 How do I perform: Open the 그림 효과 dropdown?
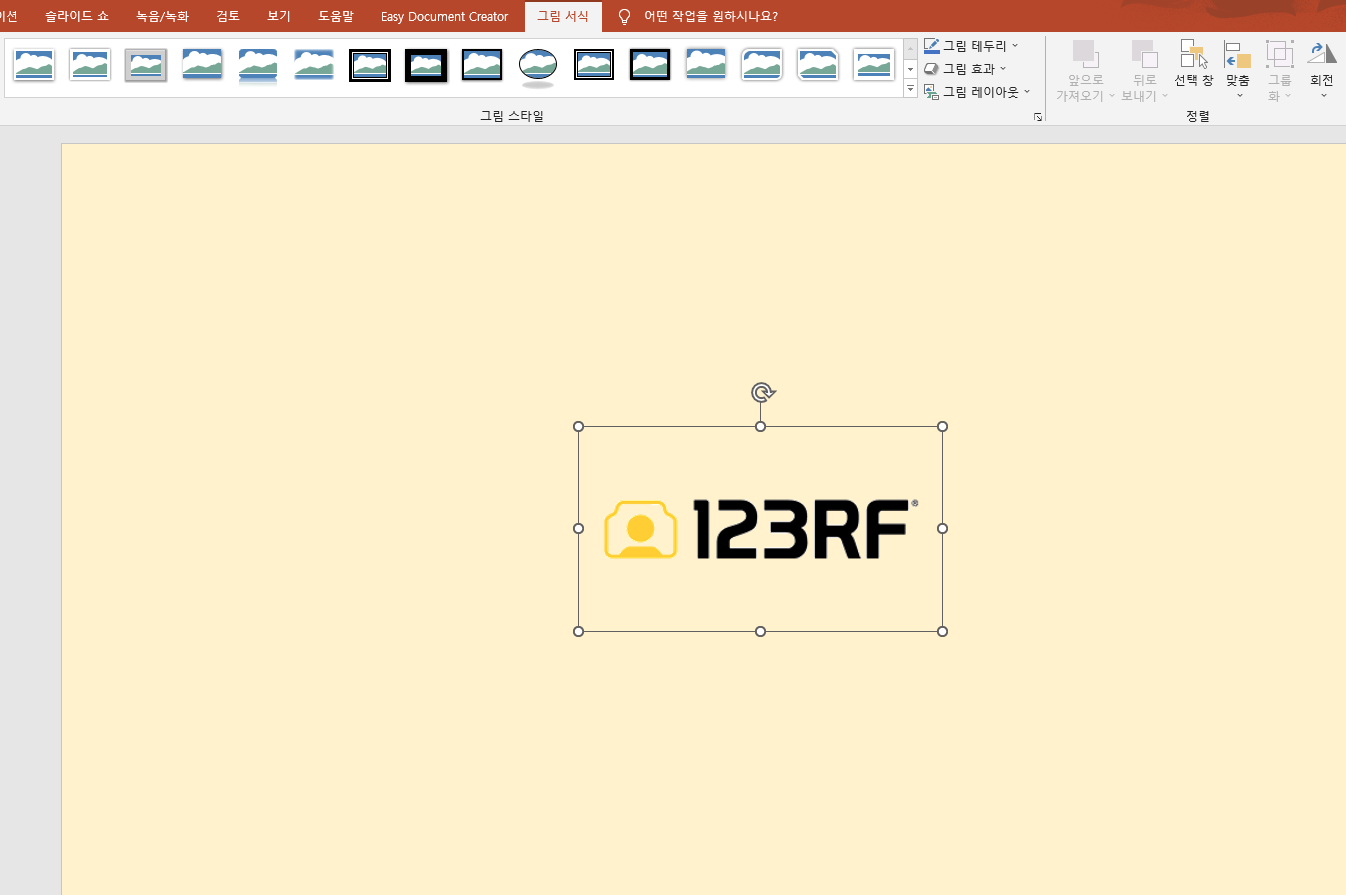(x=965, y=69)
